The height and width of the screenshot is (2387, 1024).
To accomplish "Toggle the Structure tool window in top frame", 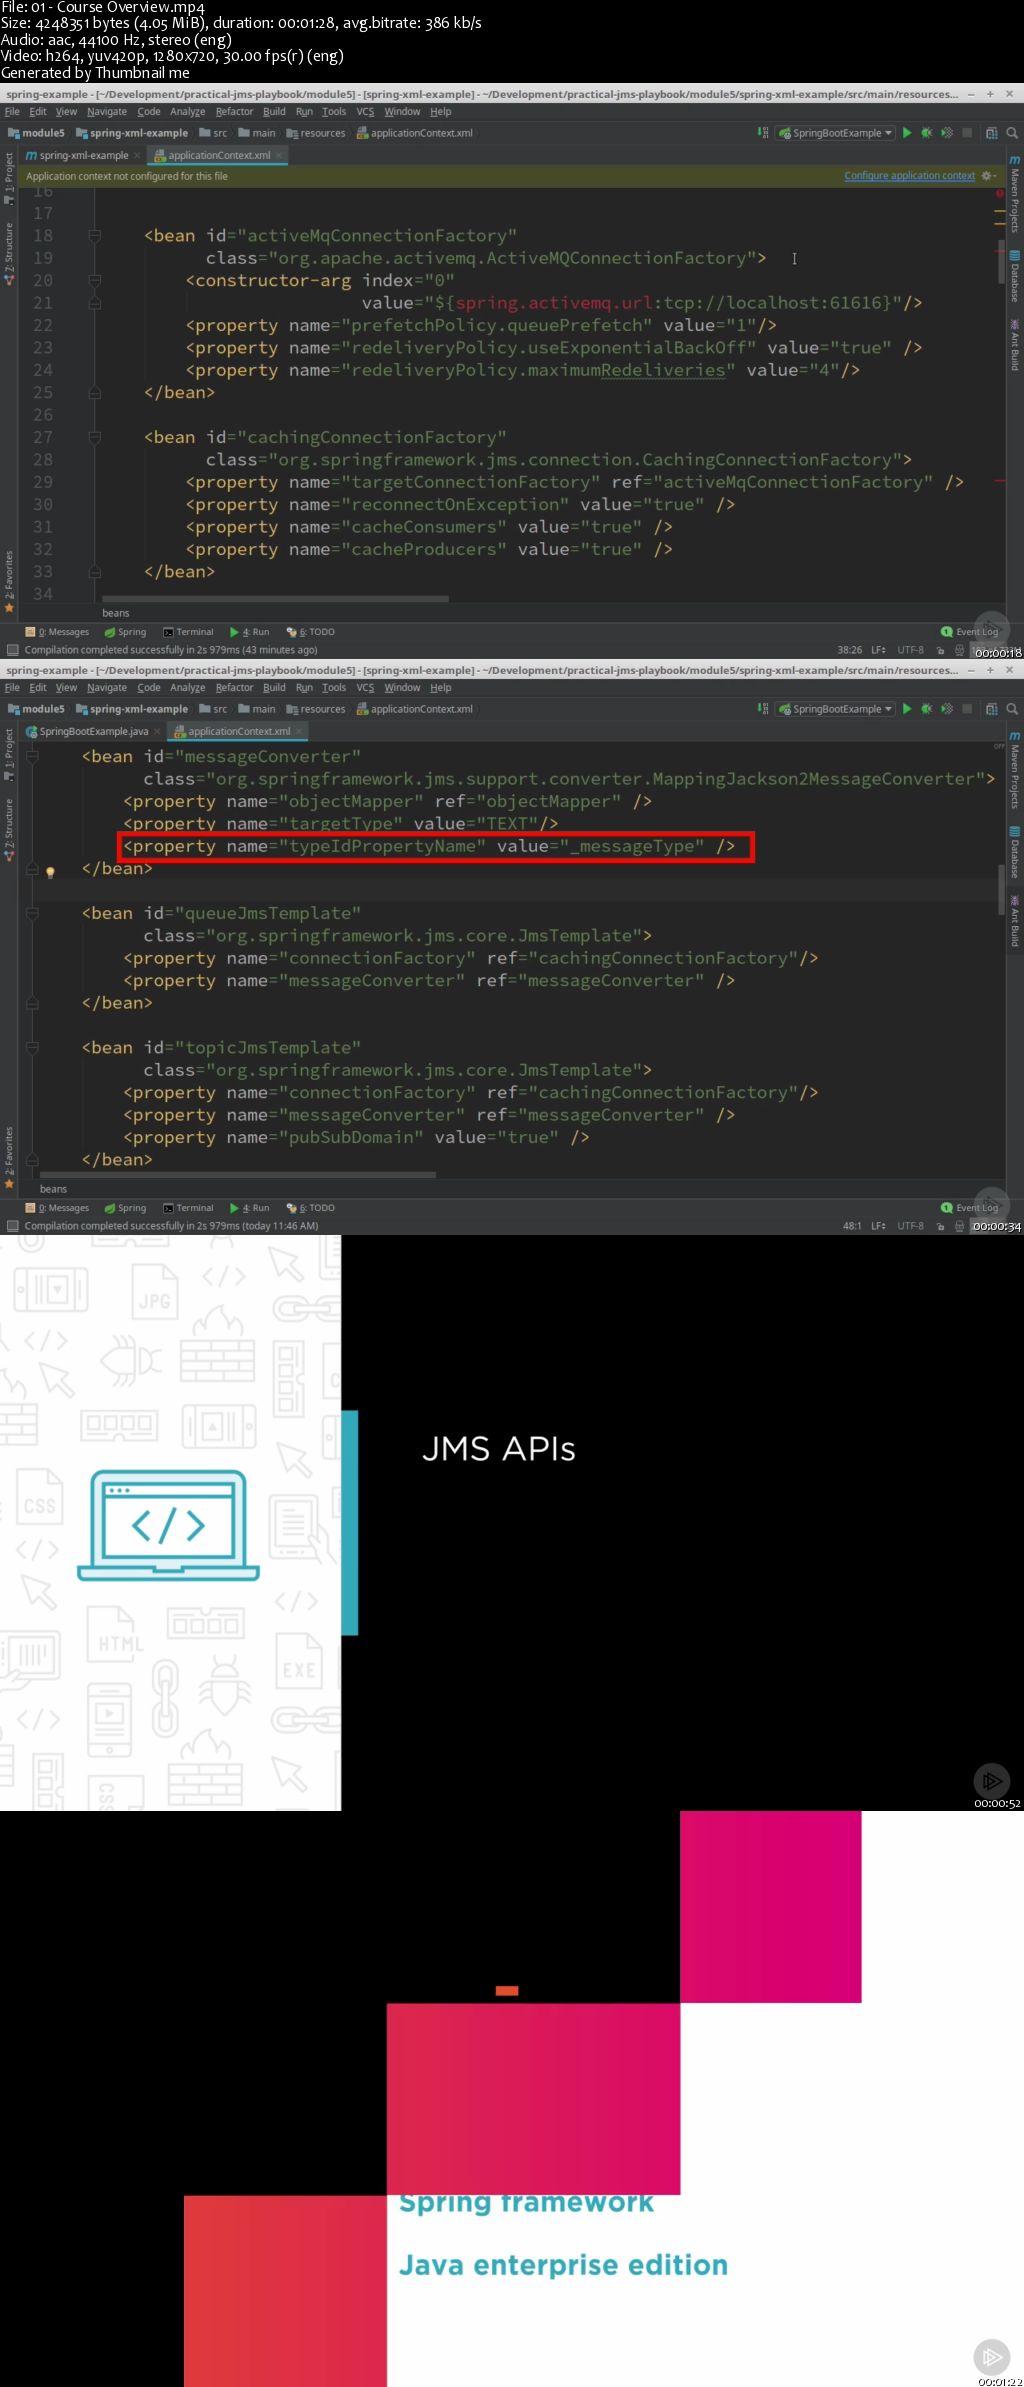I will (9, 252).
